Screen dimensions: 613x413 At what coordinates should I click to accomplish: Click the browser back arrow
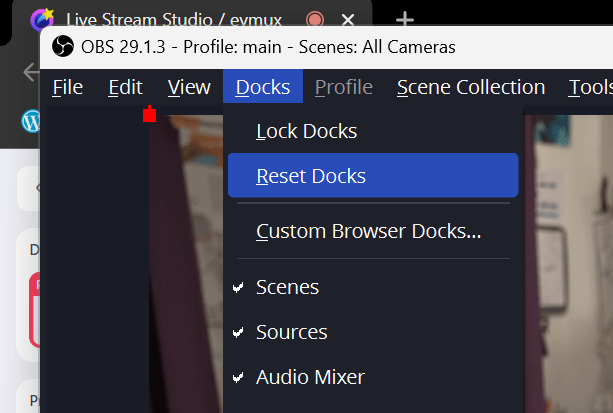point(31,72)
